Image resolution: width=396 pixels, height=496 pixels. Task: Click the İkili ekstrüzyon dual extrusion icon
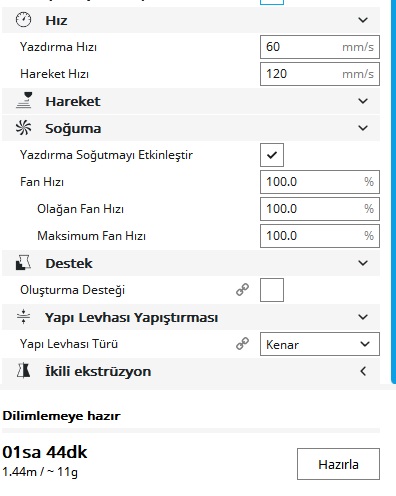click(x=23, y=370)
